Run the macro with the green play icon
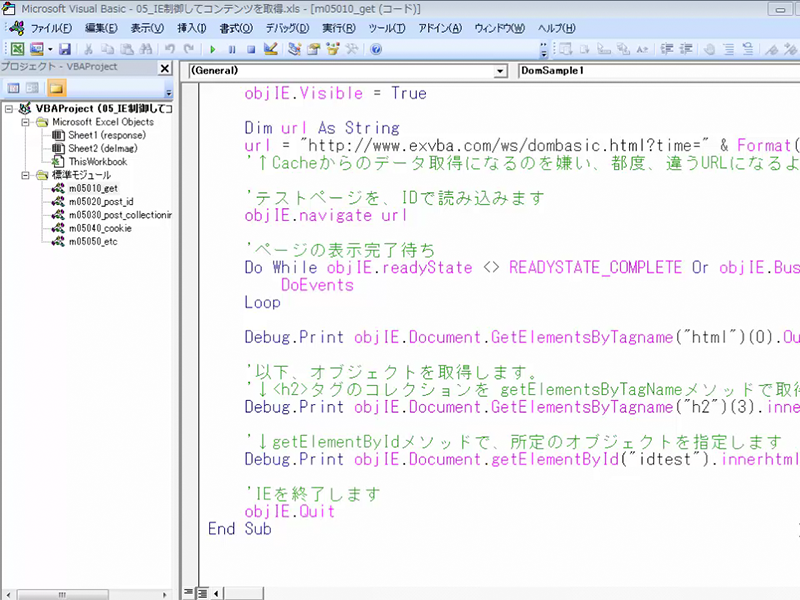The image size is (800, 600). click(x=213, y=48)
